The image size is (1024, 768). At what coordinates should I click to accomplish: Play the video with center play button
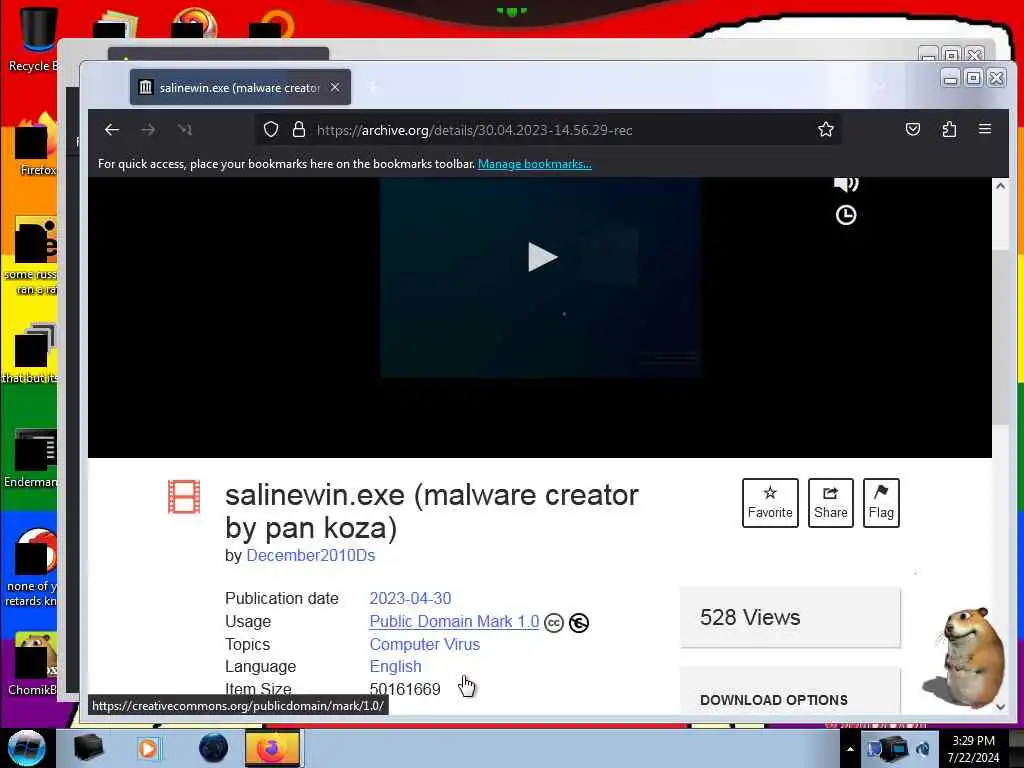(542, 257)
